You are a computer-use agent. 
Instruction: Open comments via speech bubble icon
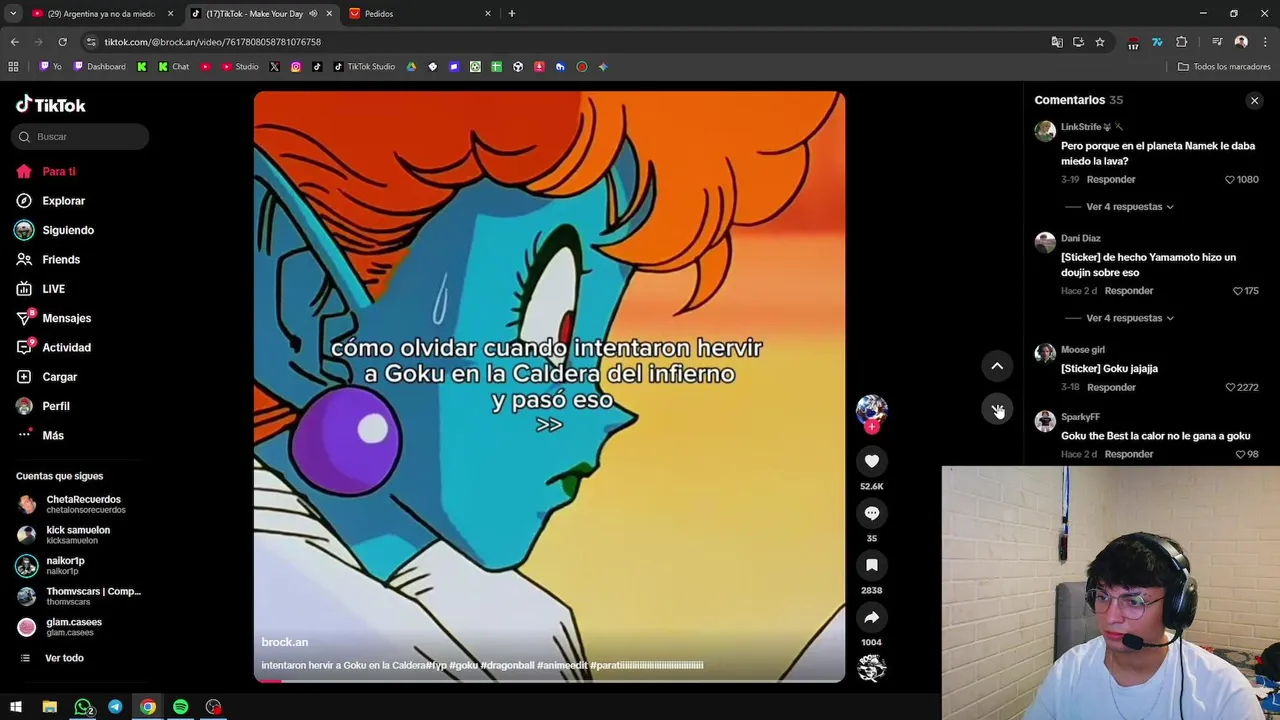click(x=872, y=513)
